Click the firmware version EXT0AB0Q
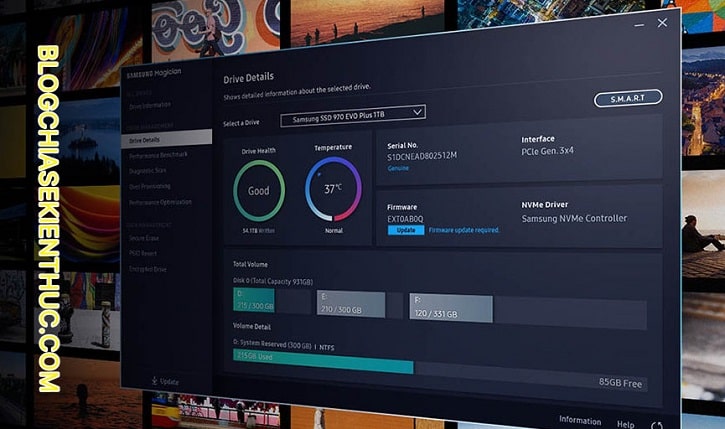The width and height of the screenshot is (725, 429). [405, 219]
